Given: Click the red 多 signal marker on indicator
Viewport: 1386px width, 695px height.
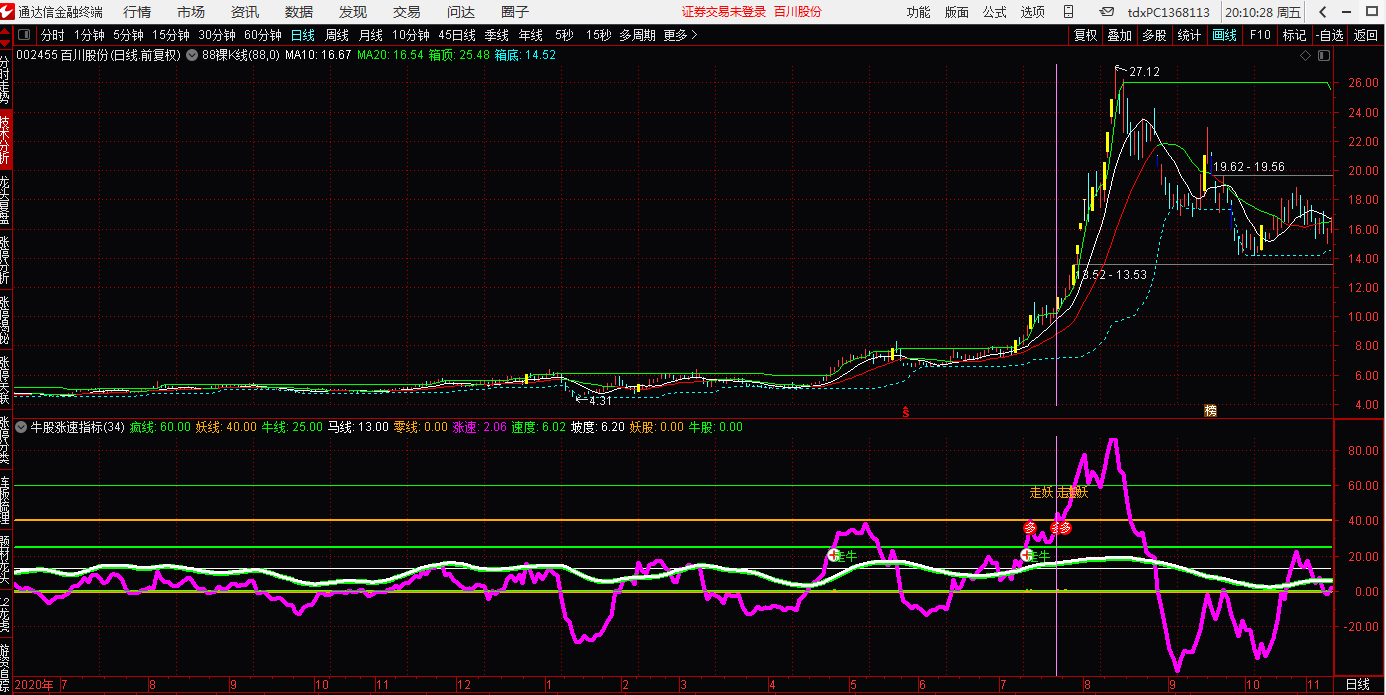Looking at the screenshot, I should (x=1030, y=527).
